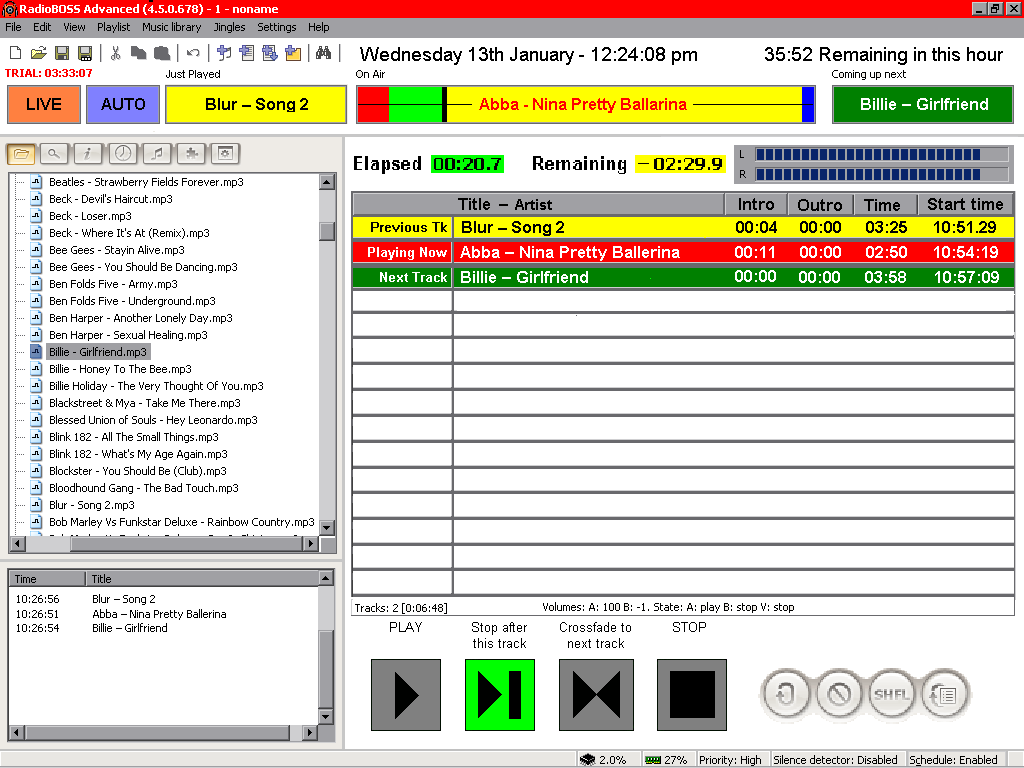Open the Help menu

point(319,27)
